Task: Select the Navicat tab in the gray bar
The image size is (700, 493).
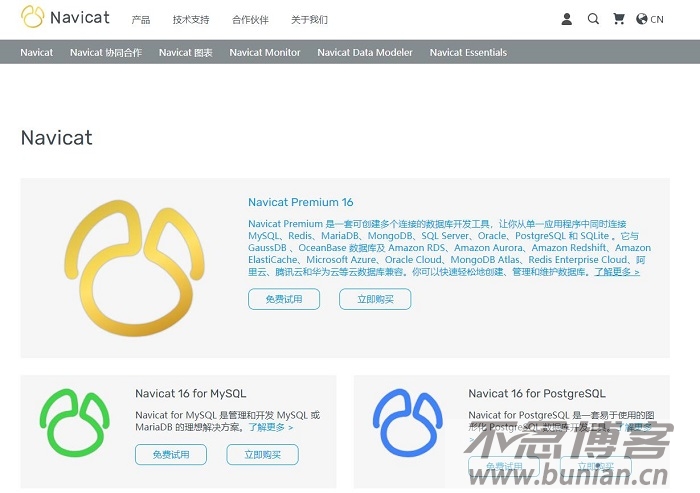Action: pyautogui.click(x=37, y=52)
